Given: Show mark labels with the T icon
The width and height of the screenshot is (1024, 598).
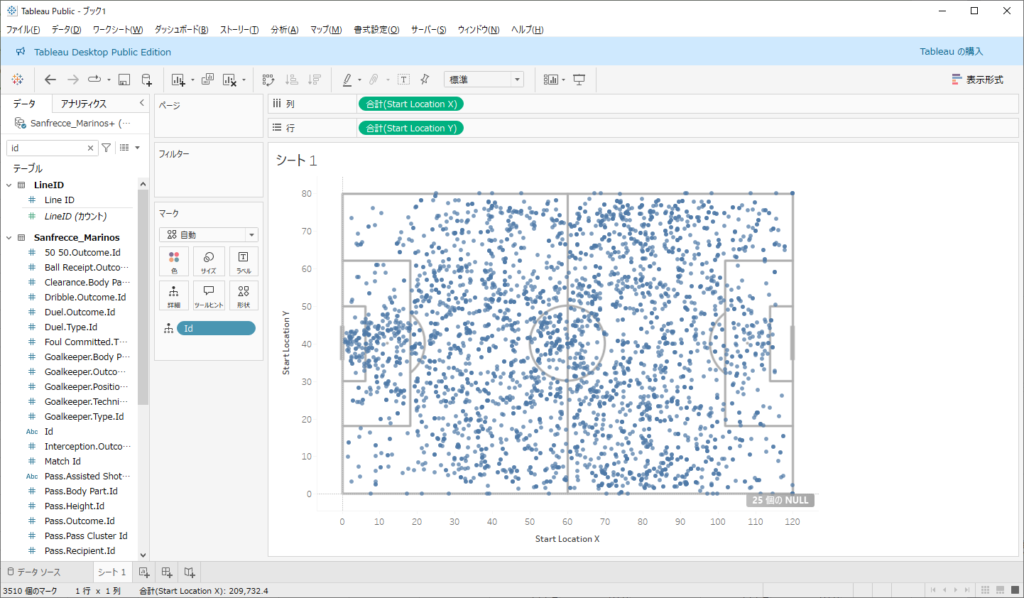Looking at the screenshot, I should [404, 80].
